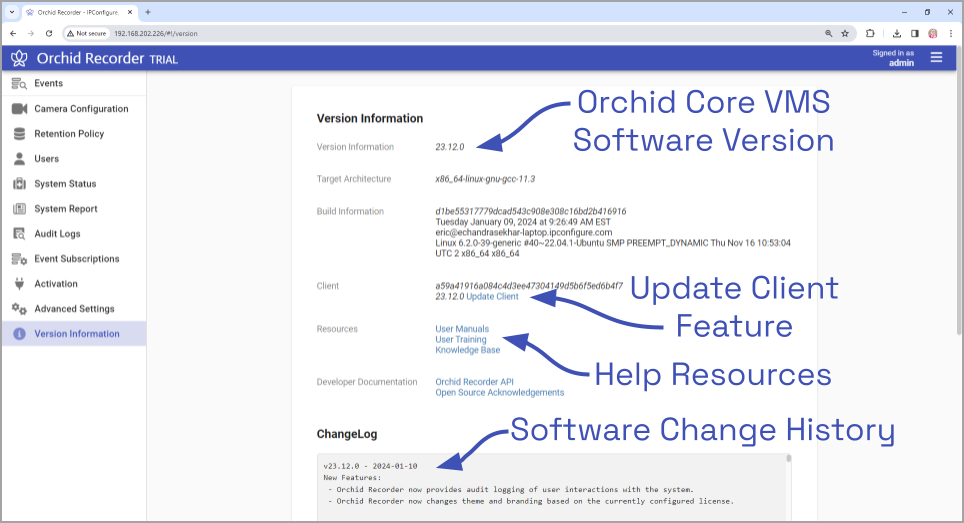Expand the browser tab search dropdown arrow

(x=12, y=12)
